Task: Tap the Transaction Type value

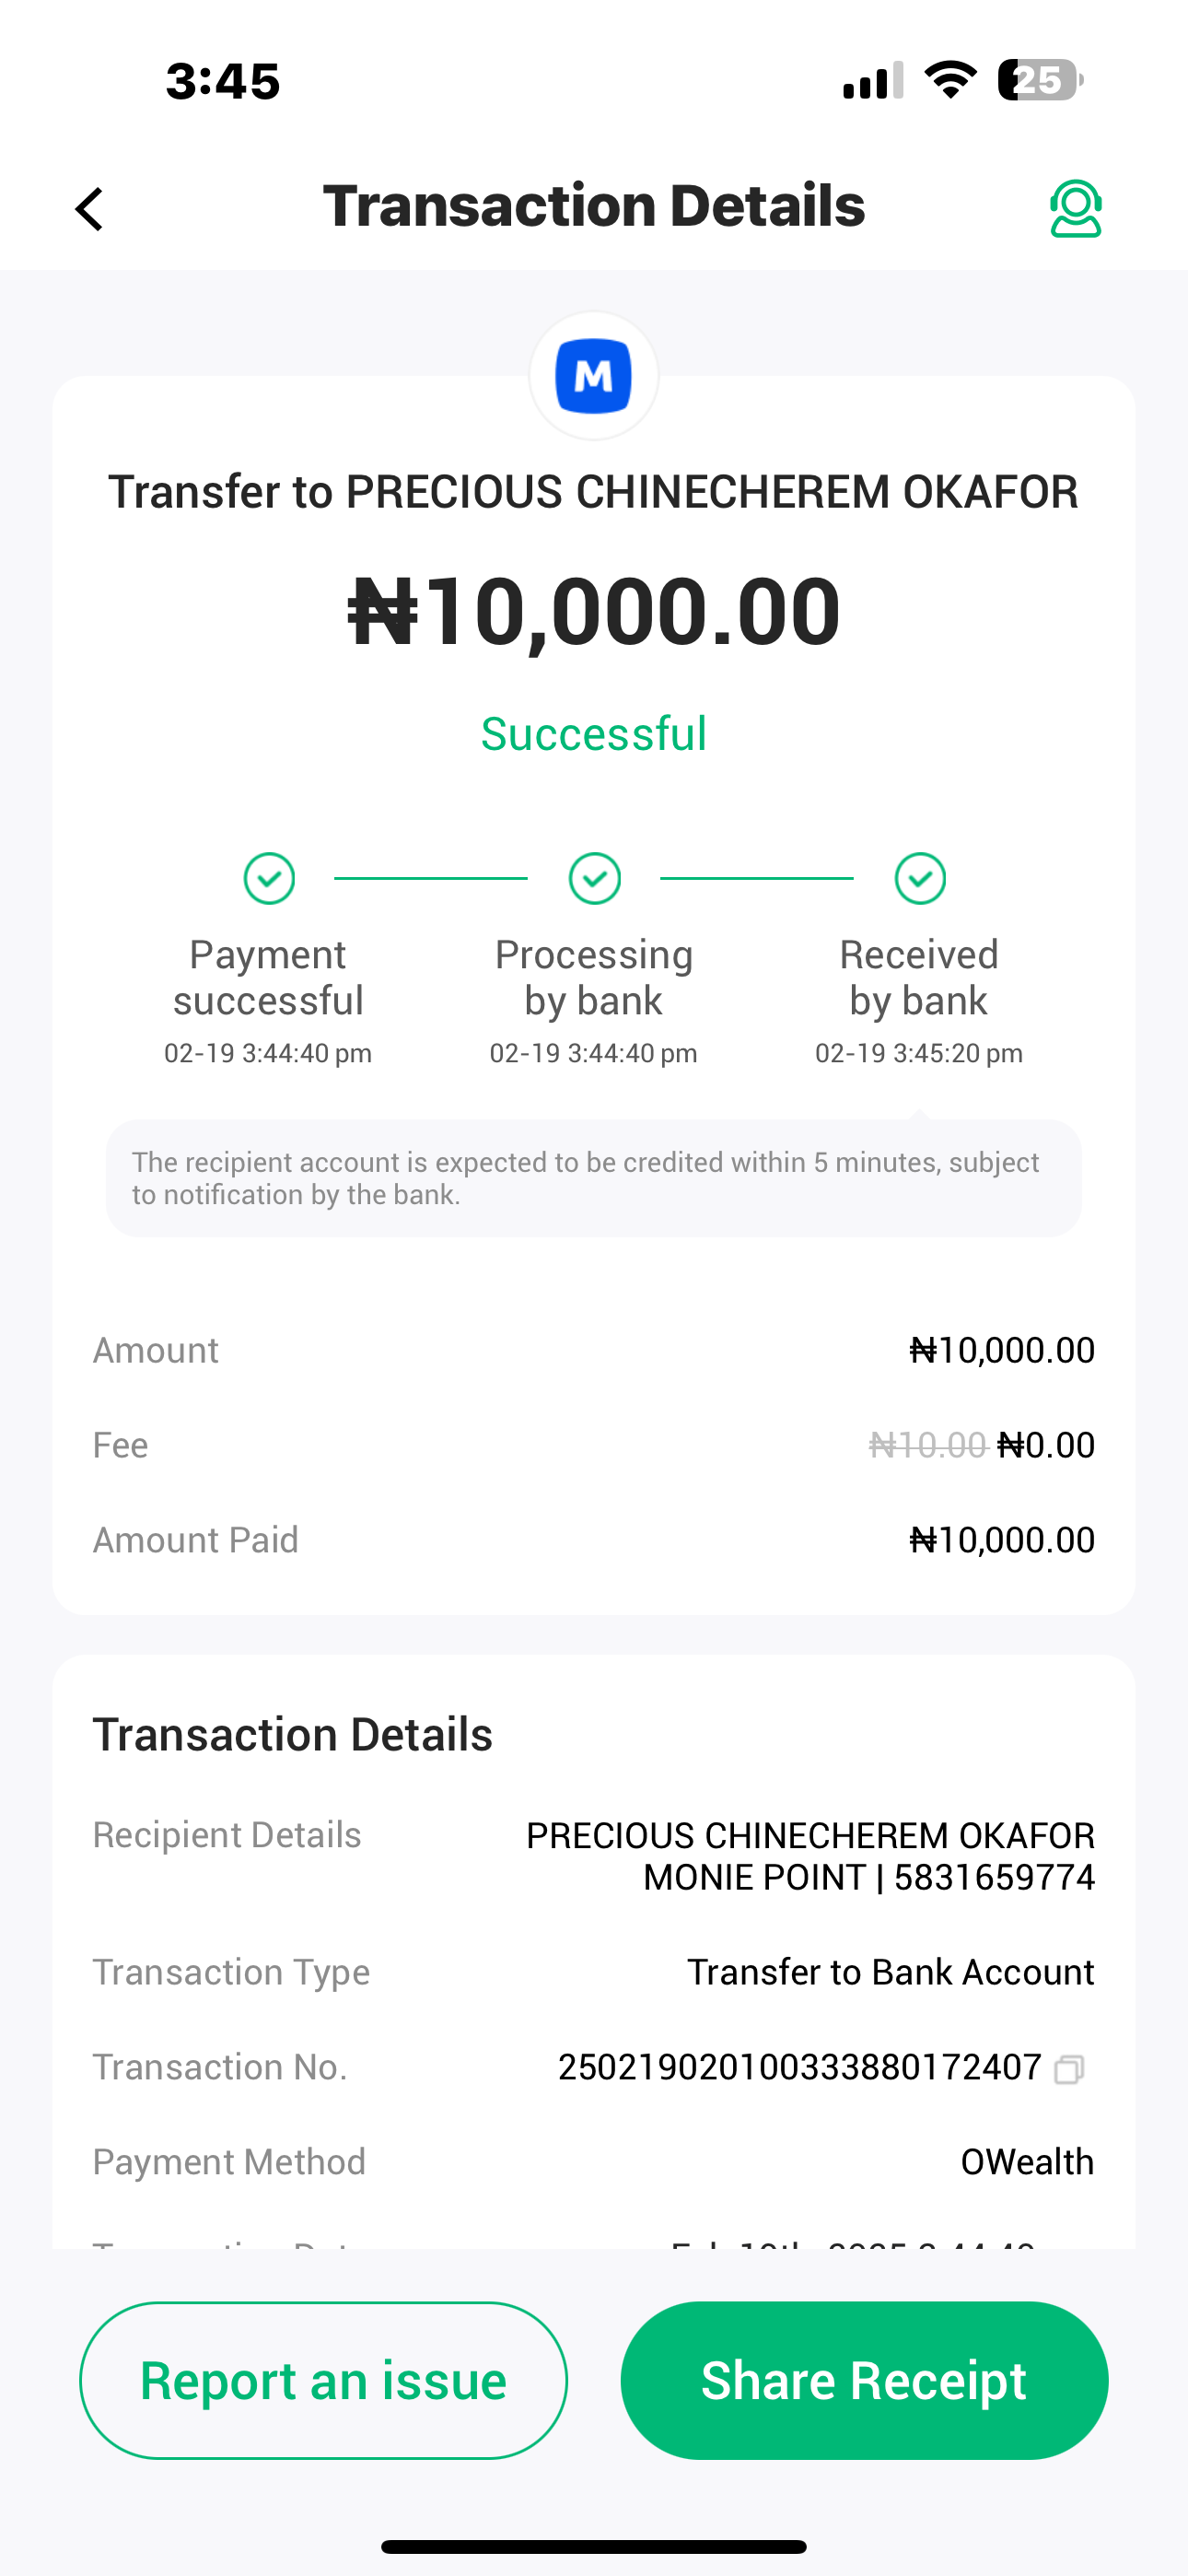Action: (x=890, y=1972)
